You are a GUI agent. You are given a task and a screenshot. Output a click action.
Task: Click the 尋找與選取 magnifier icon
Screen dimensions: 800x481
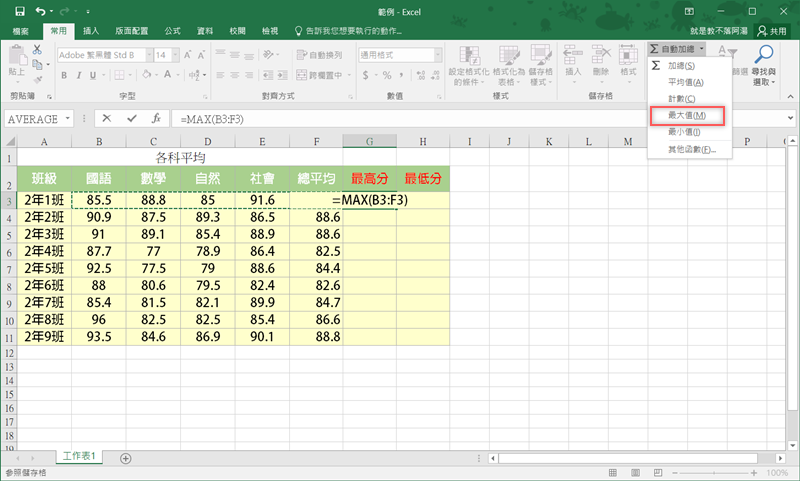pos(764,58)
